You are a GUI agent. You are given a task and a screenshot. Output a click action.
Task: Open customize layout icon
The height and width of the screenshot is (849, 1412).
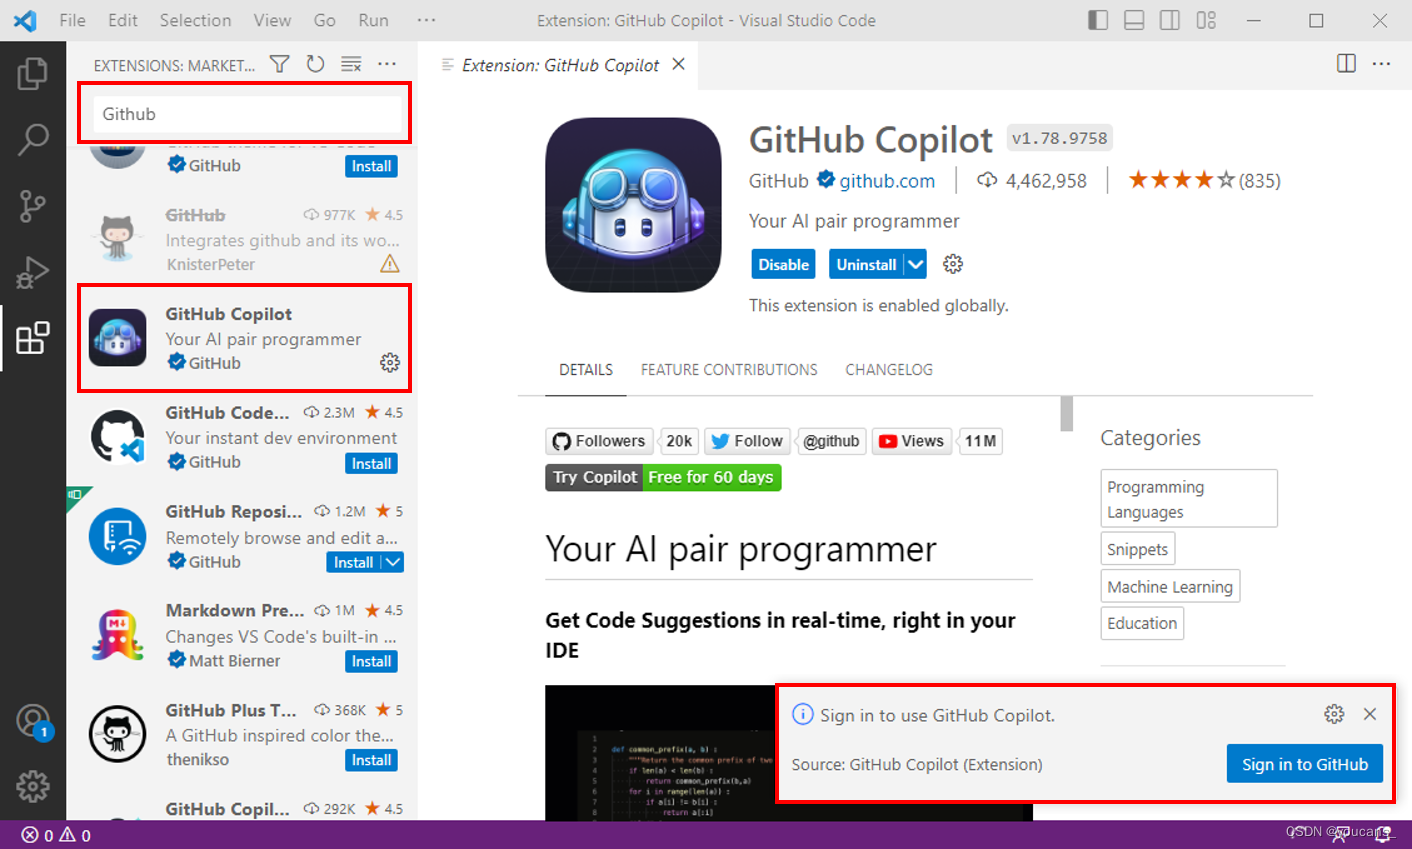click(x=1206, y=20)
